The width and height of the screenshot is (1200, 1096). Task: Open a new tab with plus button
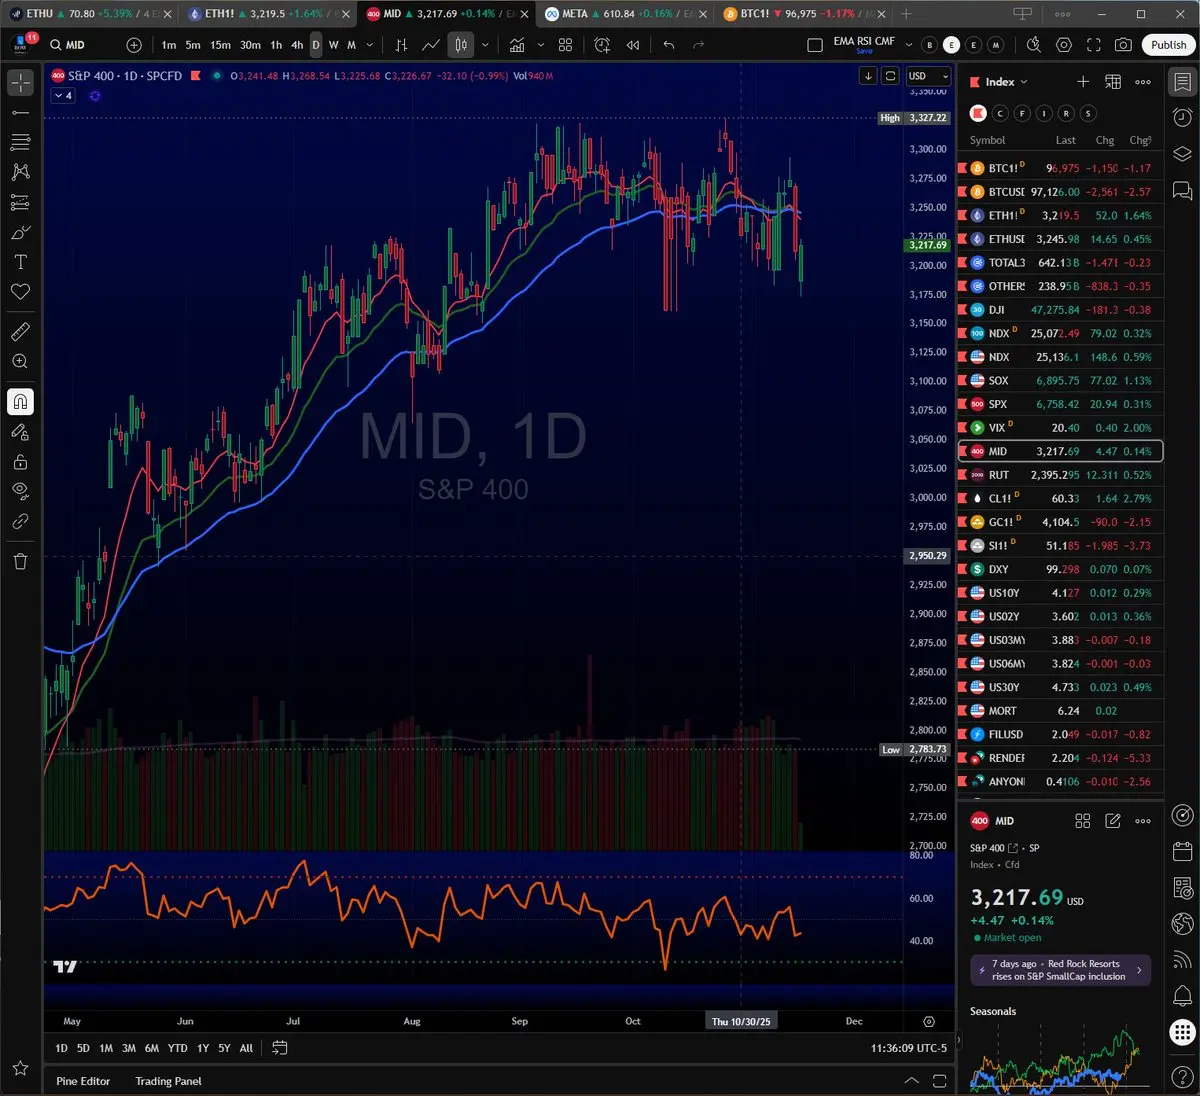click(906, 14)
